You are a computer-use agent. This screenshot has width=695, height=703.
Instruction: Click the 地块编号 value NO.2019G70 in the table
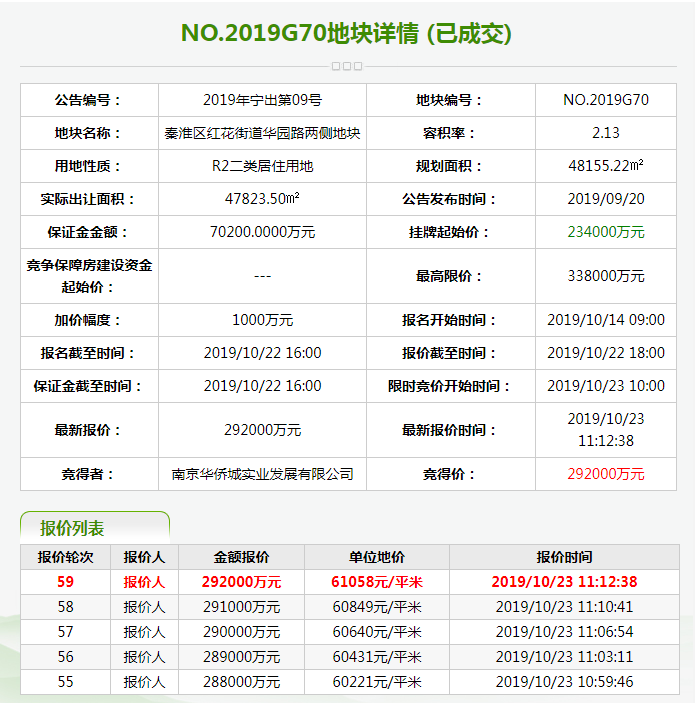coord(606,100)
